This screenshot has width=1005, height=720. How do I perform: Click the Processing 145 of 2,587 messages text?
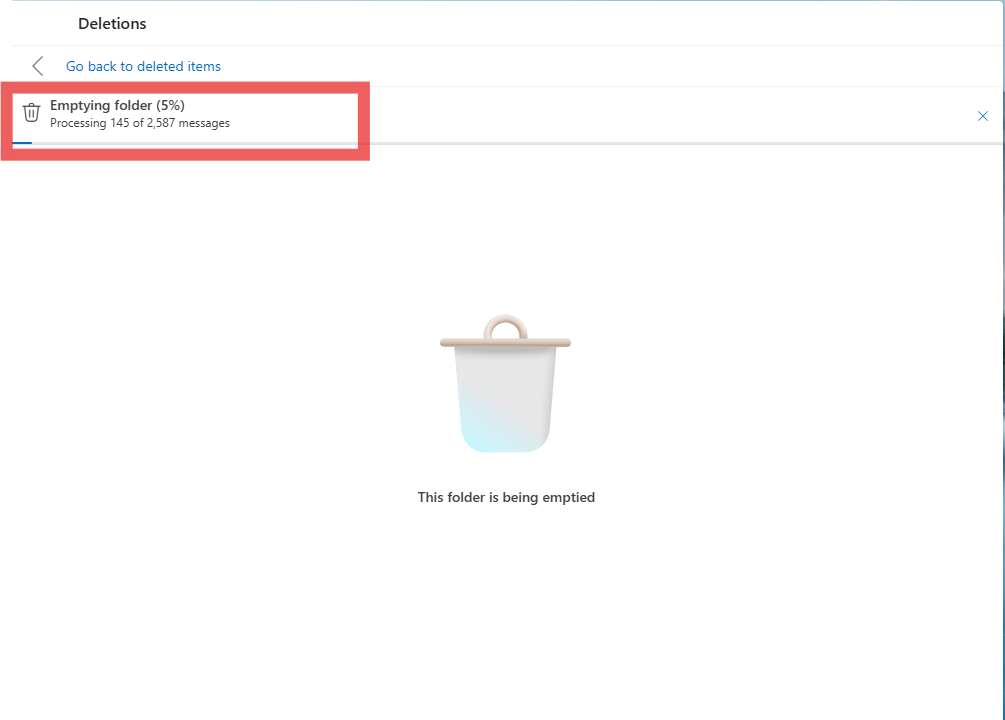140,123
